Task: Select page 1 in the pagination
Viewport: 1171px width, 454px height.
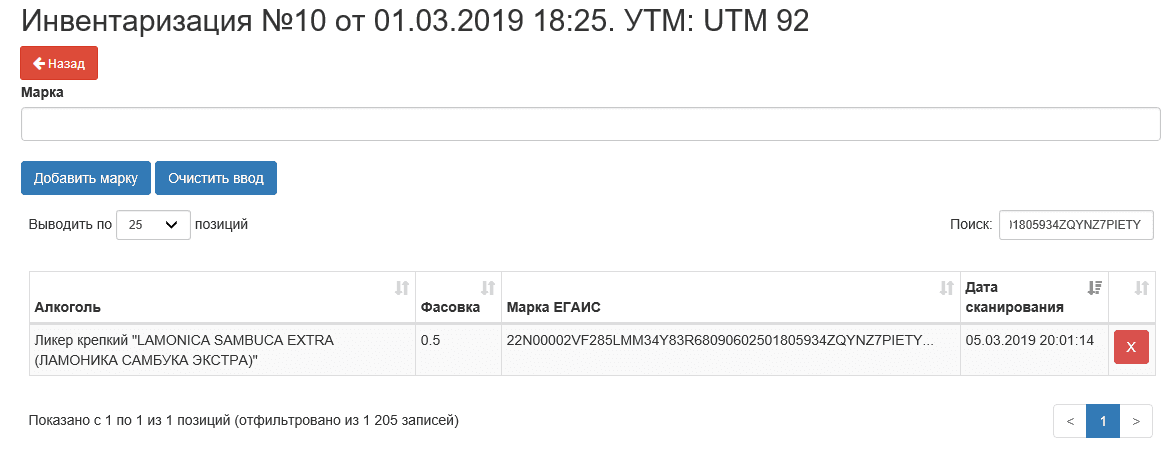Action: coord(1103,421)
